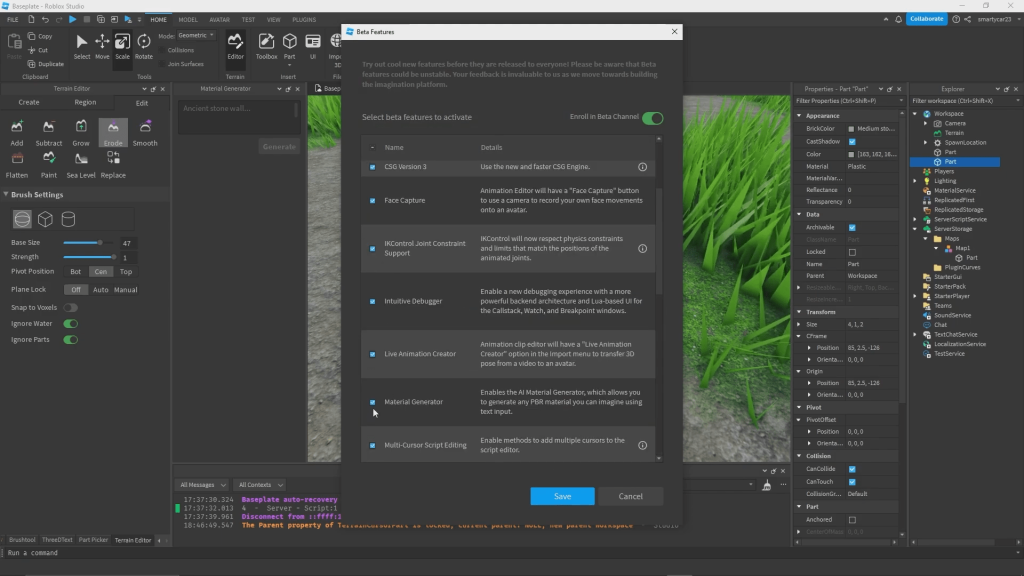Choose the cylinder brush shape
The width and height of the screenshot is (1024, 576).
[68, 219]
